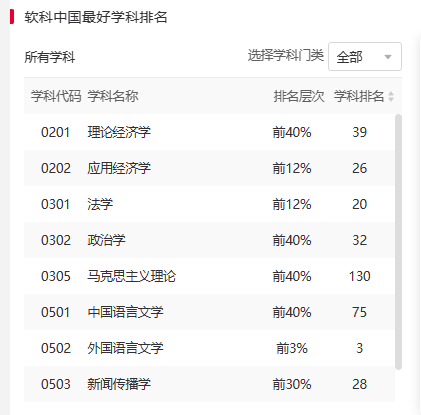
Task: Click rank value 130 for 马克思主义理论
Action: click(x=359, y=276)
